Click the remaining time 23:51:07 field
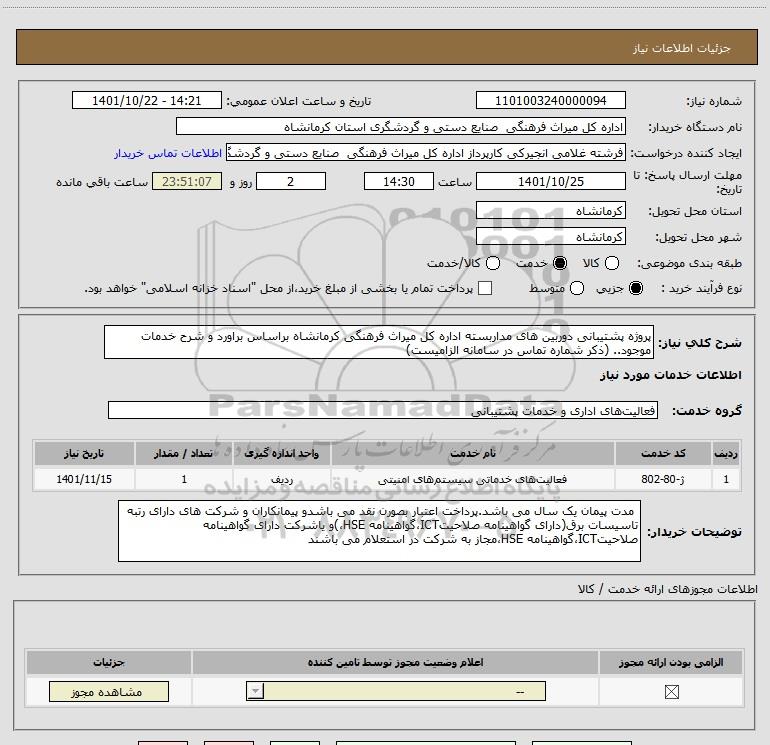The image size is (770, 745). pyautogui.click(x=187, y=181)
